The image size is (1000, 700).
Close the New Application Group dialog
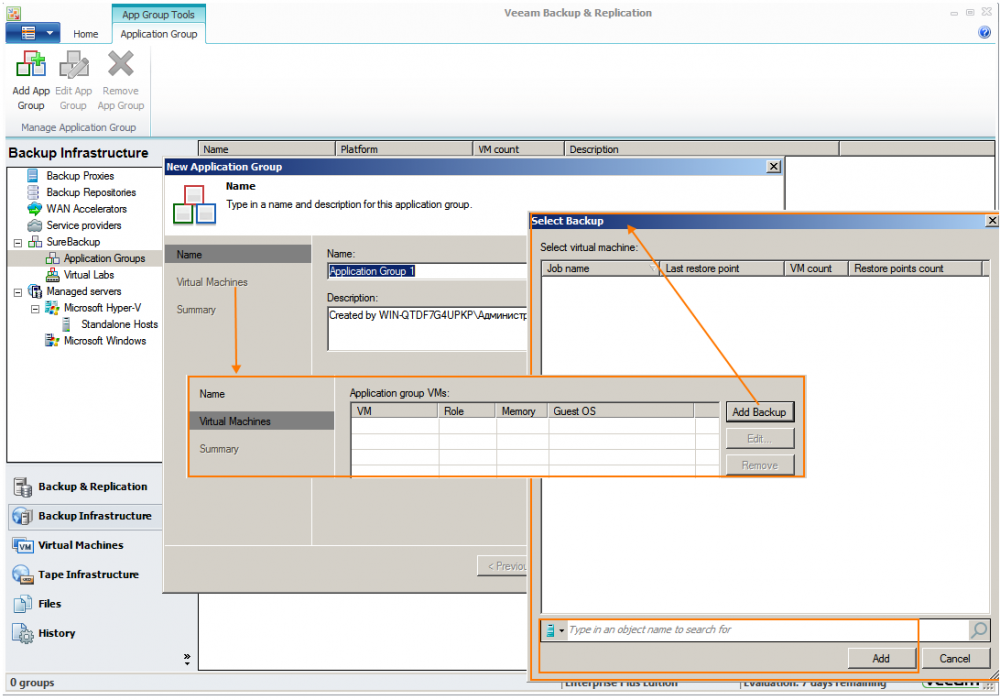pos(774,166)
